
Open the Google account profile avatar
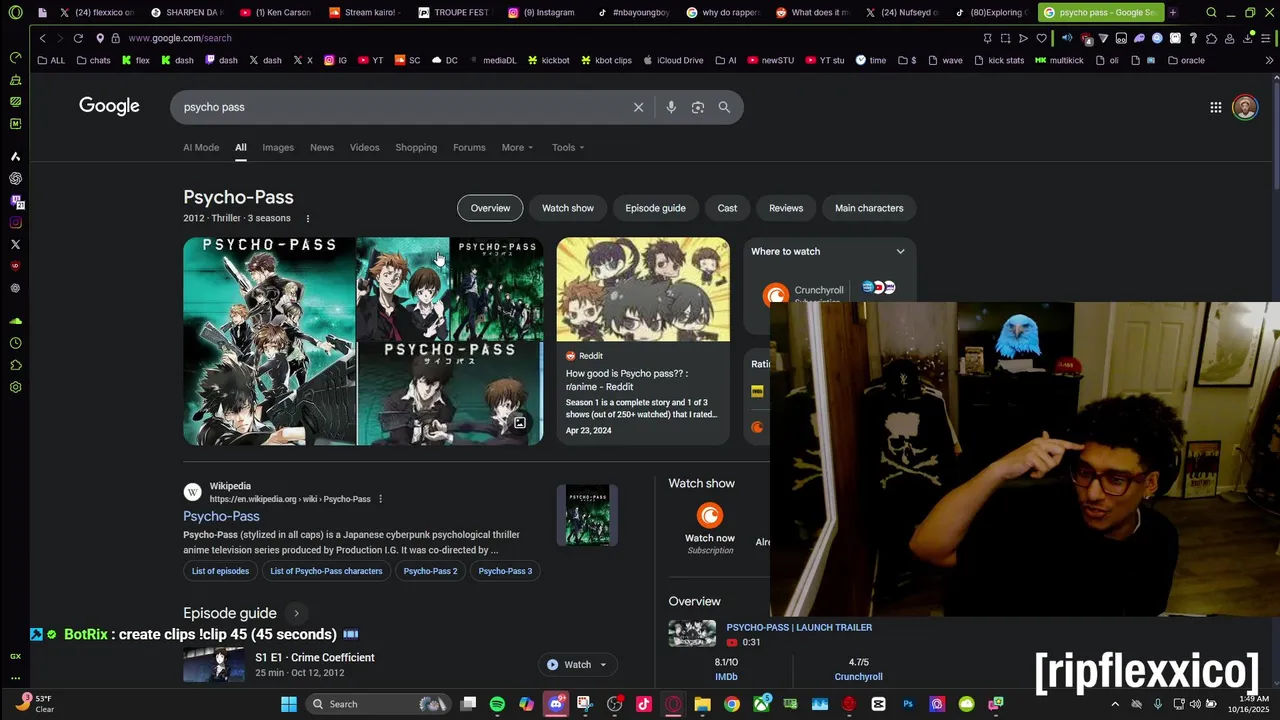click(1245, 107)
